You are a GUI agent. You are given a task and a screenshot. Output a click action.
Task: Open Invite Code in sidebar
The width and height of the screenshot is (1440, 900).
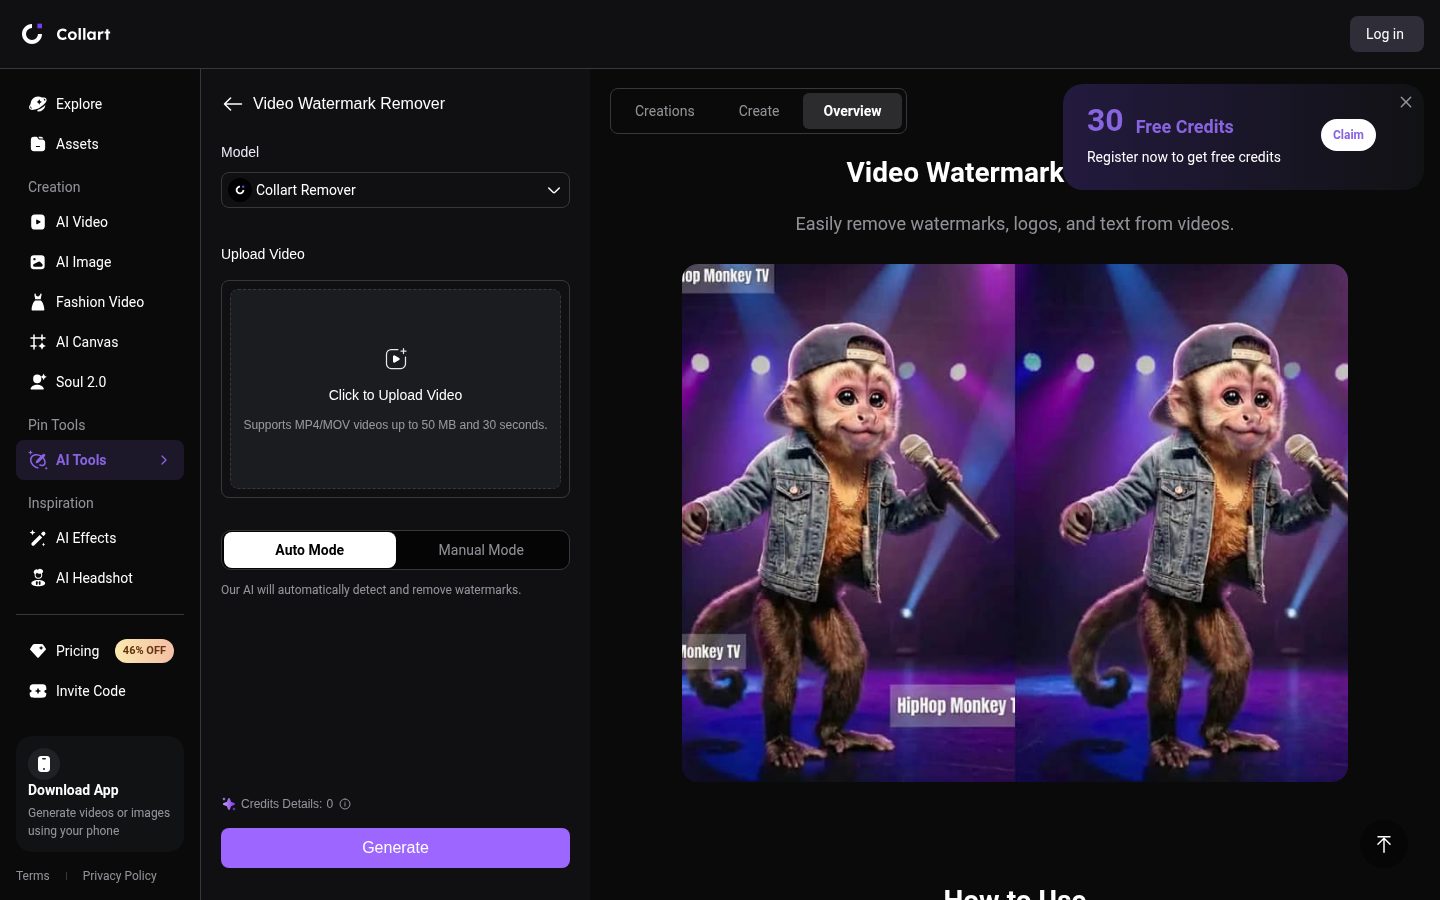tap(100, 691)
